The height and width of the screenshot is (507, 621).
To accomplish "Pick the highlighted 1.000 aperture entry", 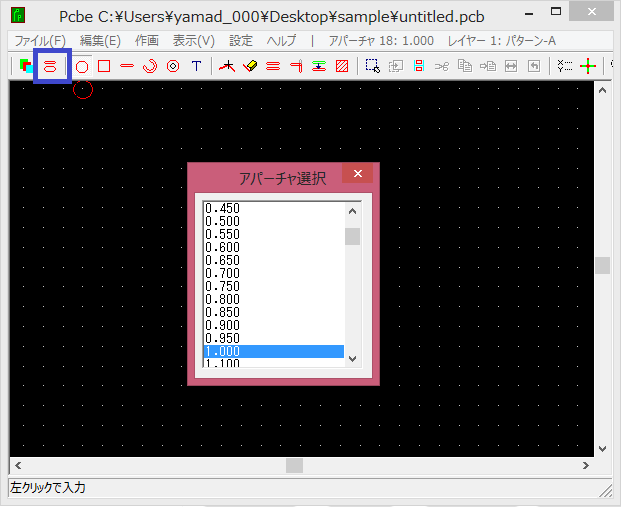I will pos(222,351).
